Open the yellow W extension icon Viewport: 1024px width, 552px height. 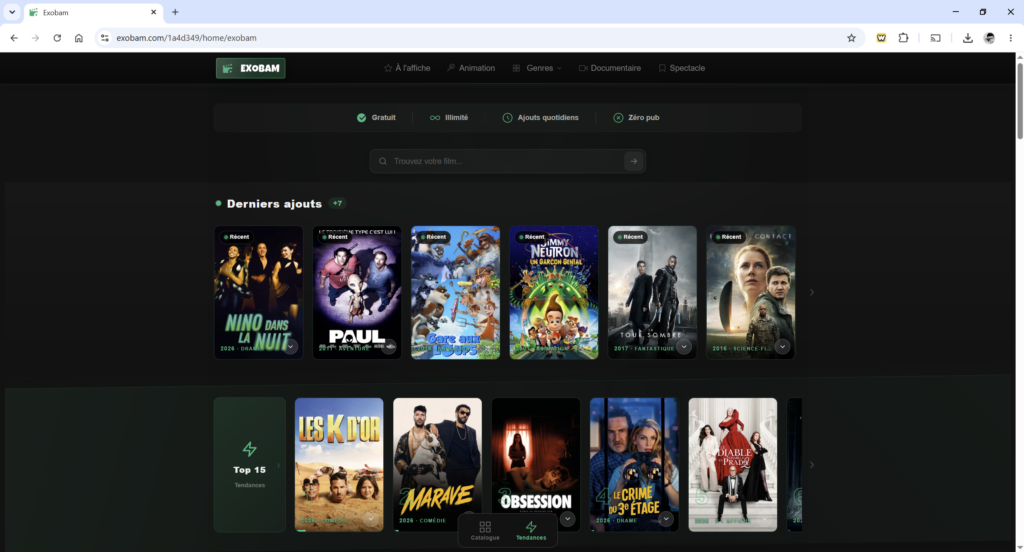pos(881,38)
